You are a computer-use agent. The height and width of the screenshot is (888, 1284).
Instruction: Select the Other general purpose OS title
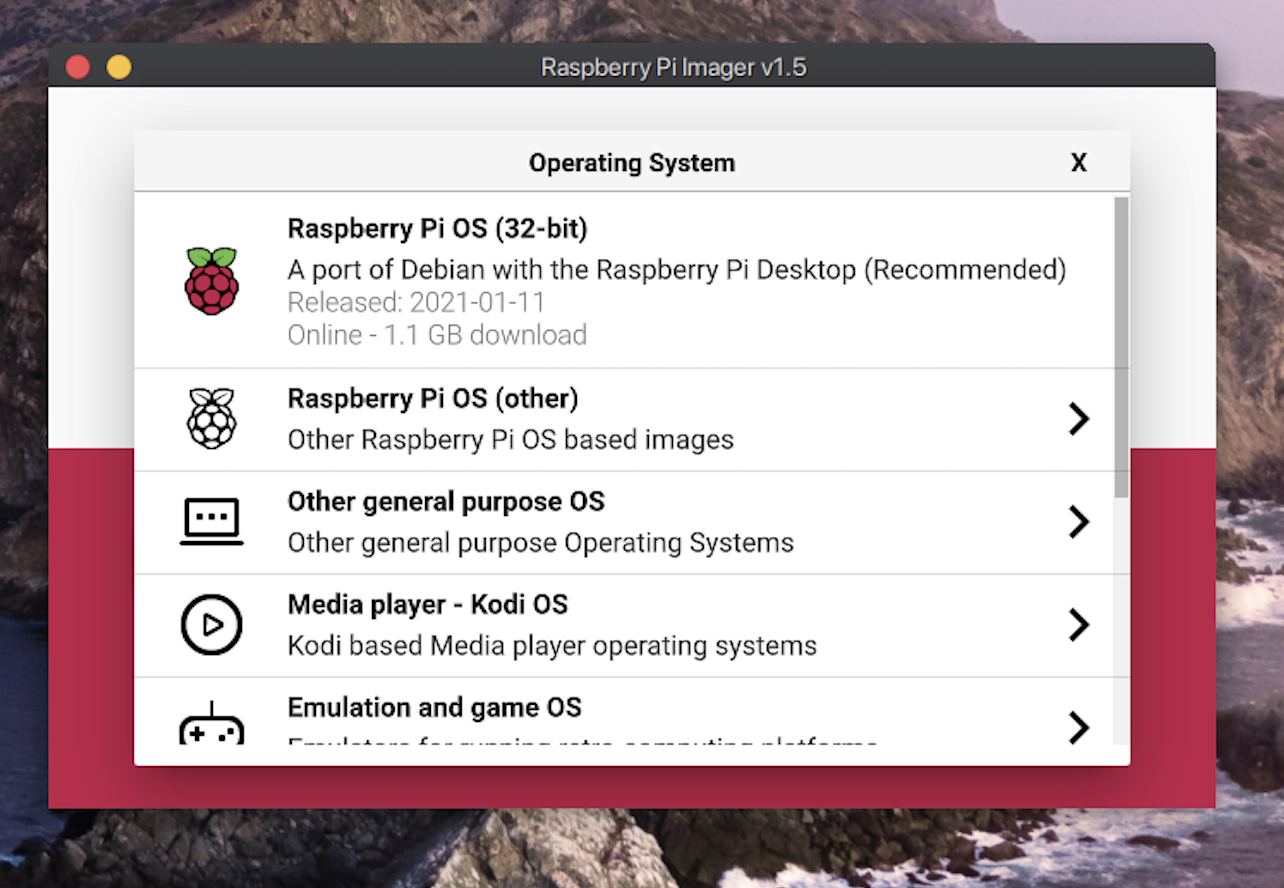[446, 501]
